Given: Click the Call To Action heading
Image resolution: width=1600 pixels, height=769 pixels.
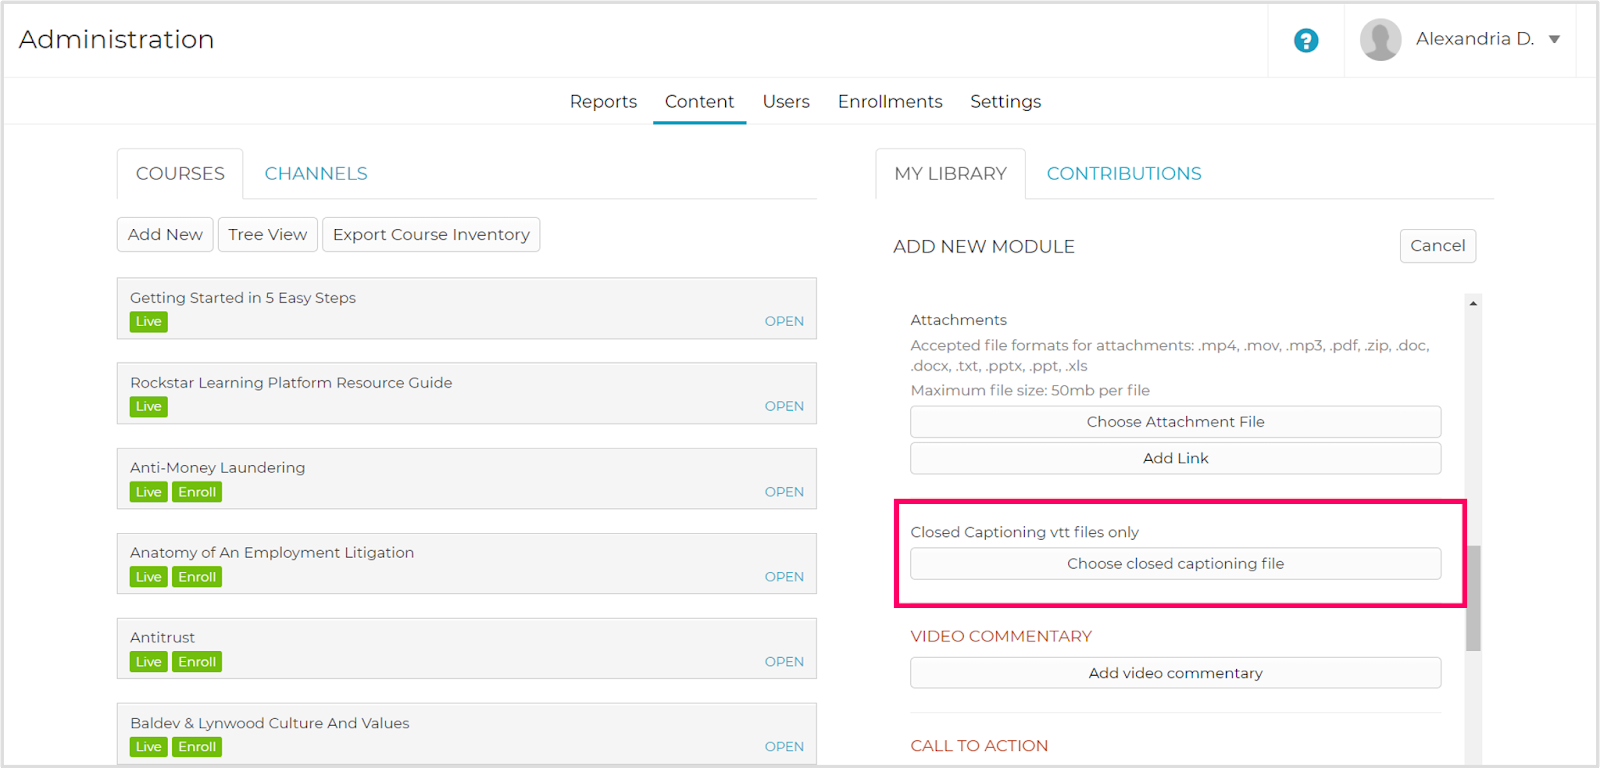Looking at the screenshot, I should pyautogui.click(x=979, y=746).
